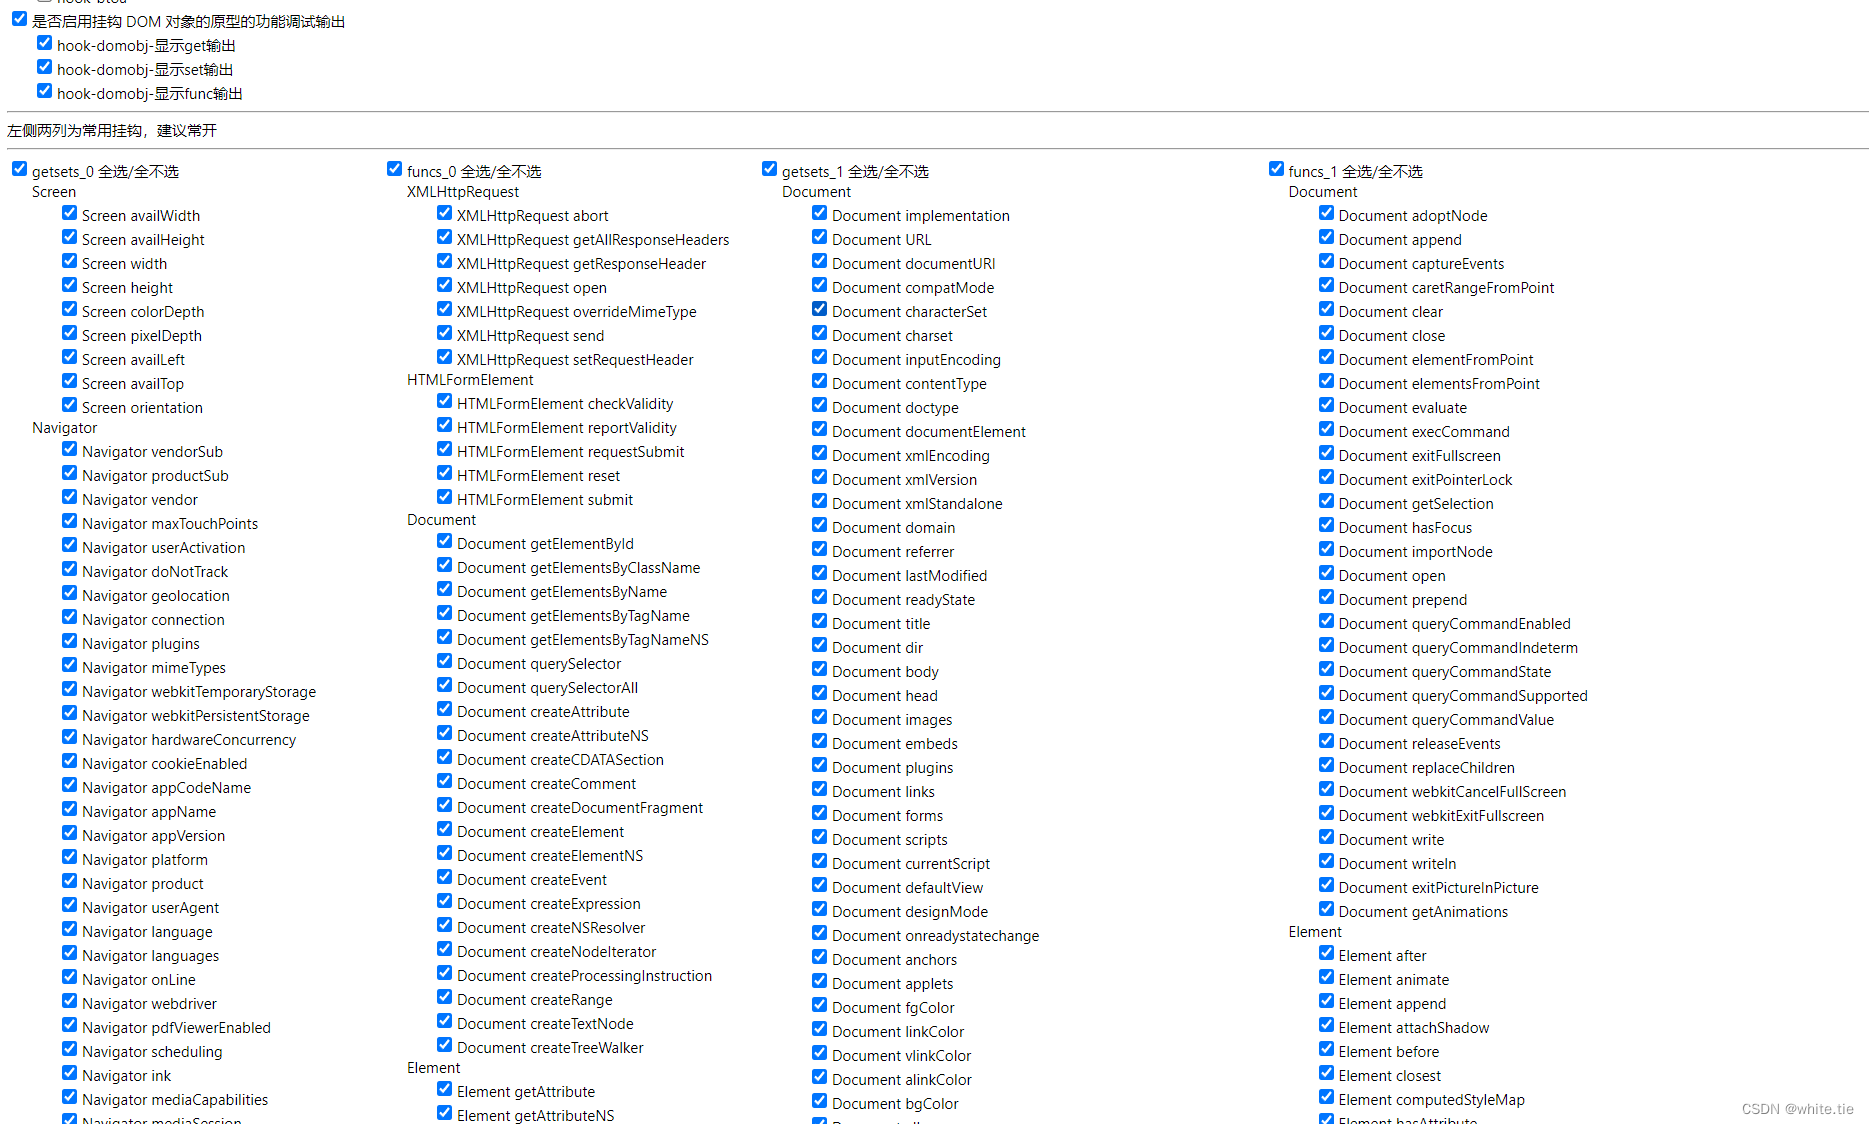Uncheck Element getAttribute checkbox
Image resolution: width=1869 pixels, height=1124 pixels.
coord(444,1088)
